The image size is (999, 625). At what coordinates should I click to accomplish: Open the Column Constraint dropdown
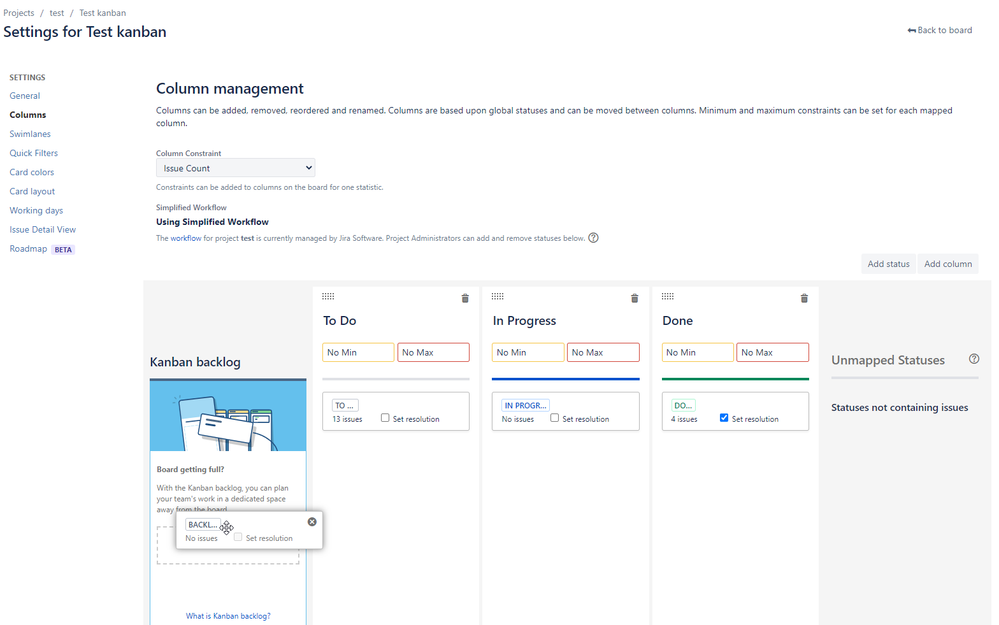point(235,168)
